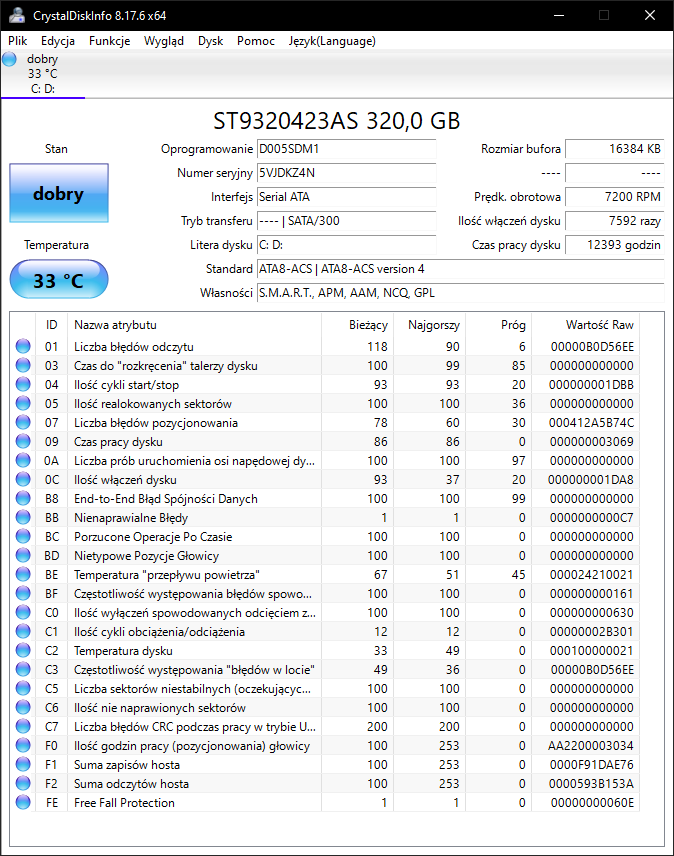Click the disk model title ST9320423AS 320,0 GB
Image resolution: width=674 pixels, height=856 pixels.
(337, 121)
